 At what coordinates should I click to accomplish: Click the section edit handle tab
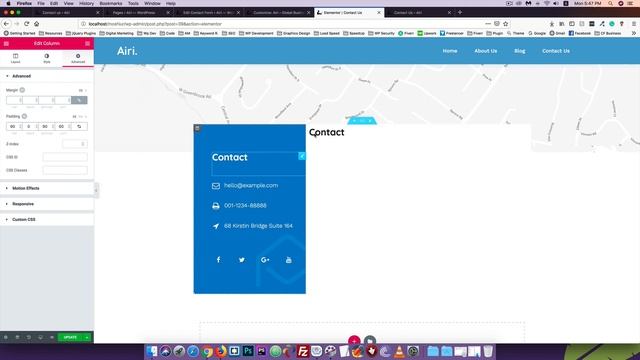click(x=362, y=121)
